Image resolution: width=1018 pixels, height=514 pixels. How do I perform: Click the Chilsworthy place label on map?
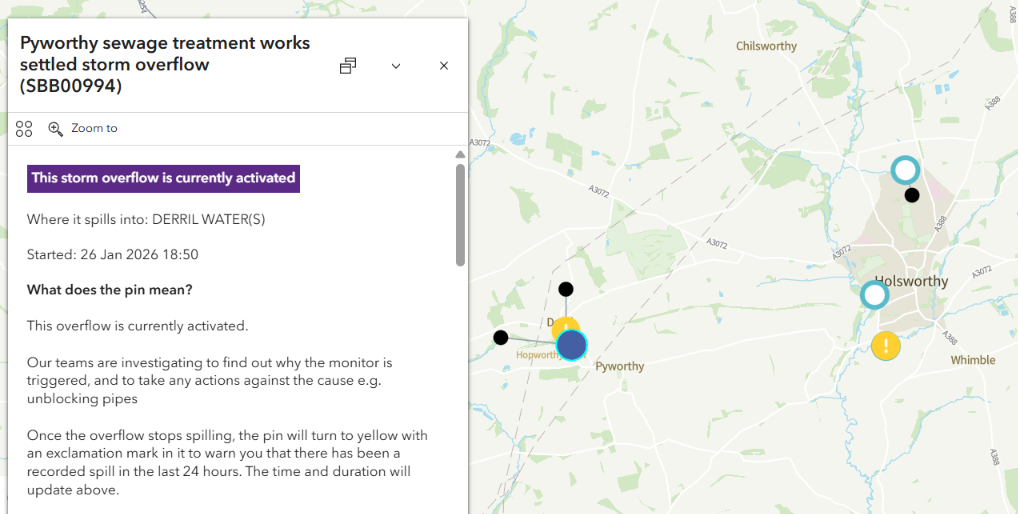pyautogui.click(x=766, y=46)
